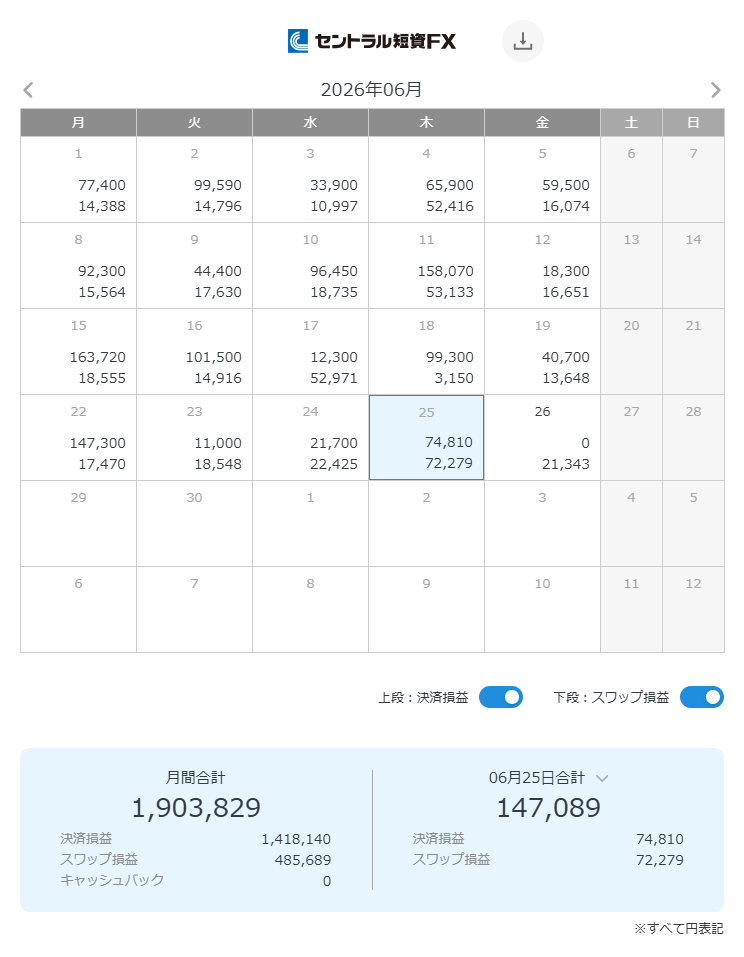Viewport: 744px width, 957px height.
Task: Click the 月間合計 total 1,903,829
Action: click(x=196, y=807)
